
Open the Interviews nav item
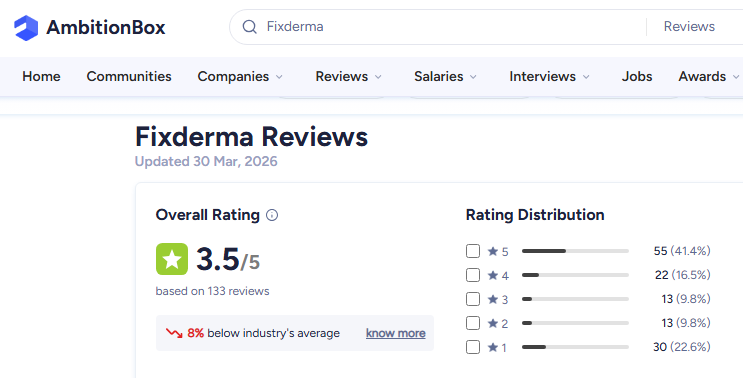[x=543, y=76]
